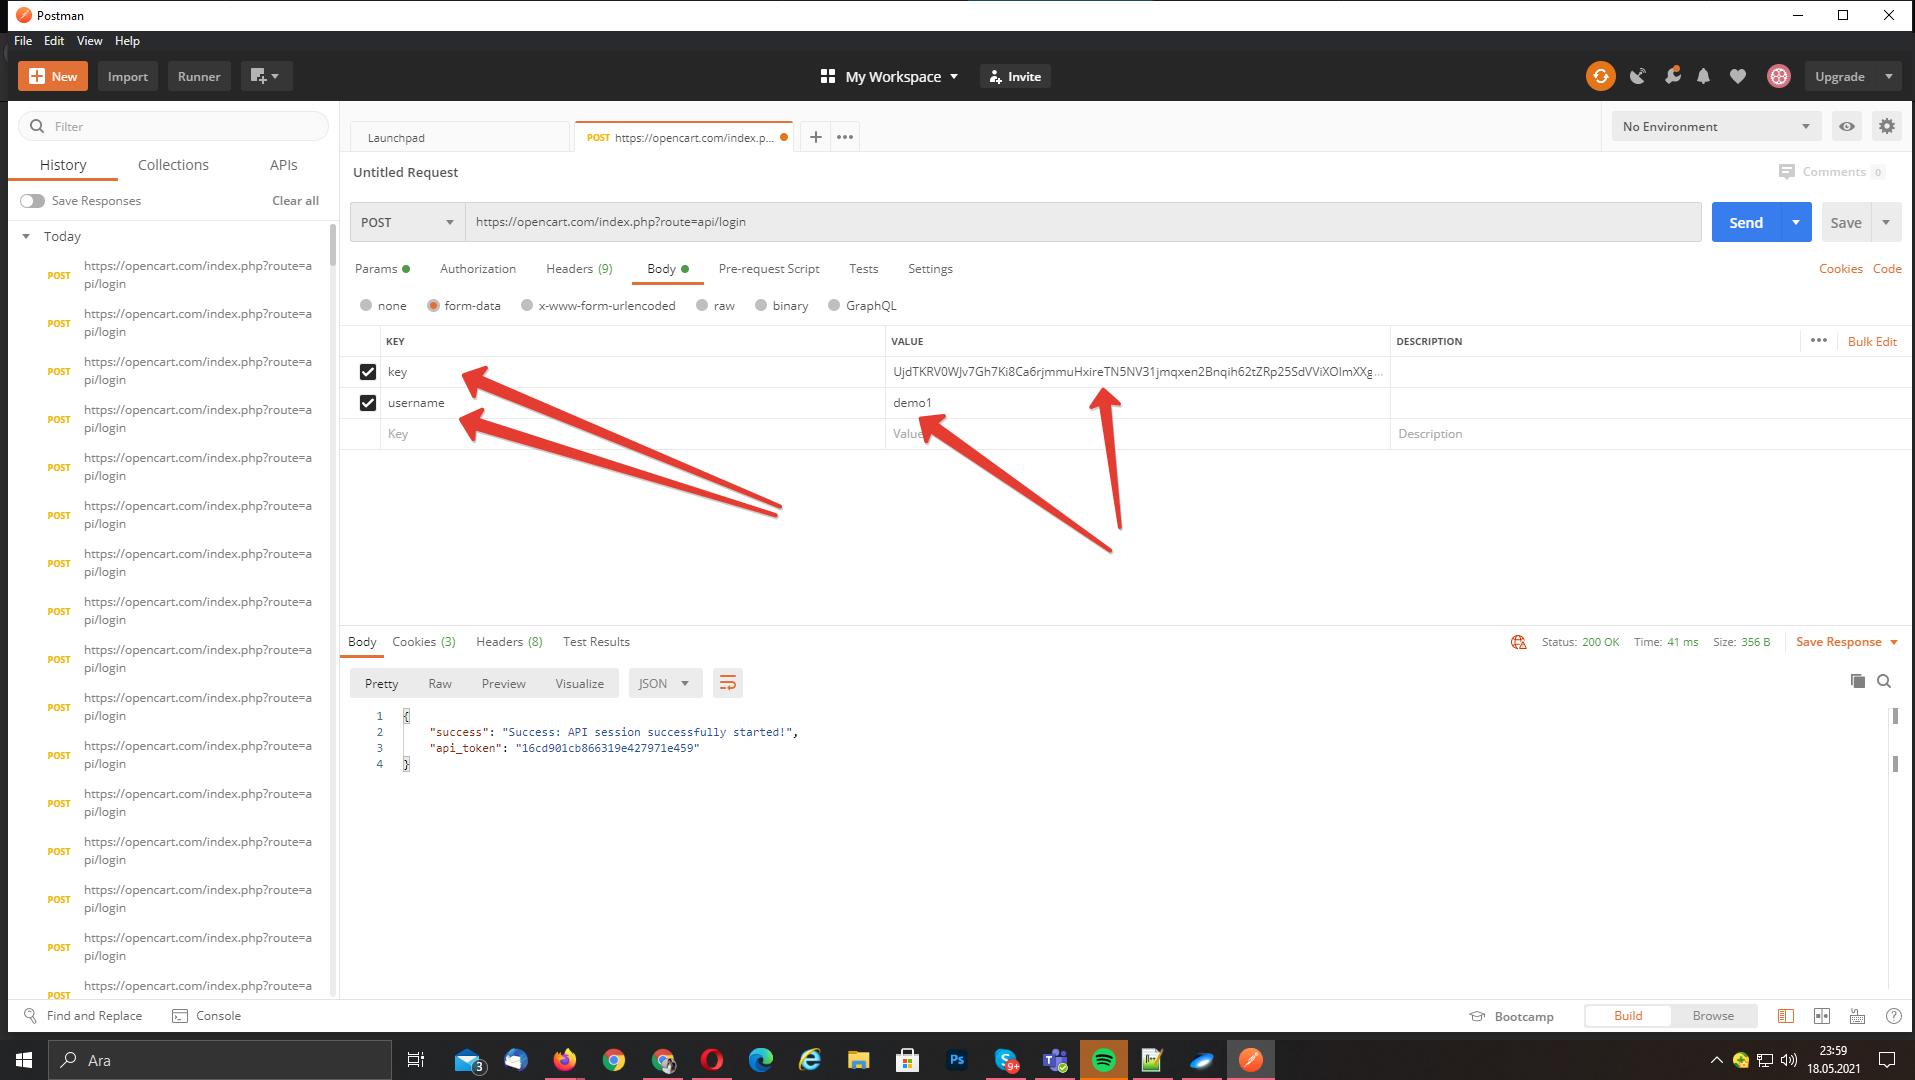Toggle the Save Responses switch
The image size is (1915, 1080).
click(x=32, y=201)
